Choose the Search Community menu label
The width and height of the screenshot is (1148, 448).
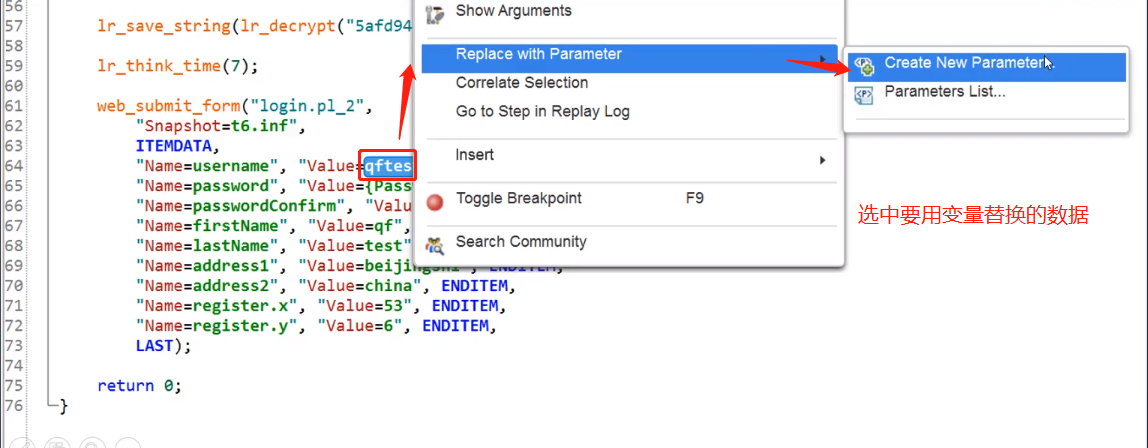(x=521, y=241)
